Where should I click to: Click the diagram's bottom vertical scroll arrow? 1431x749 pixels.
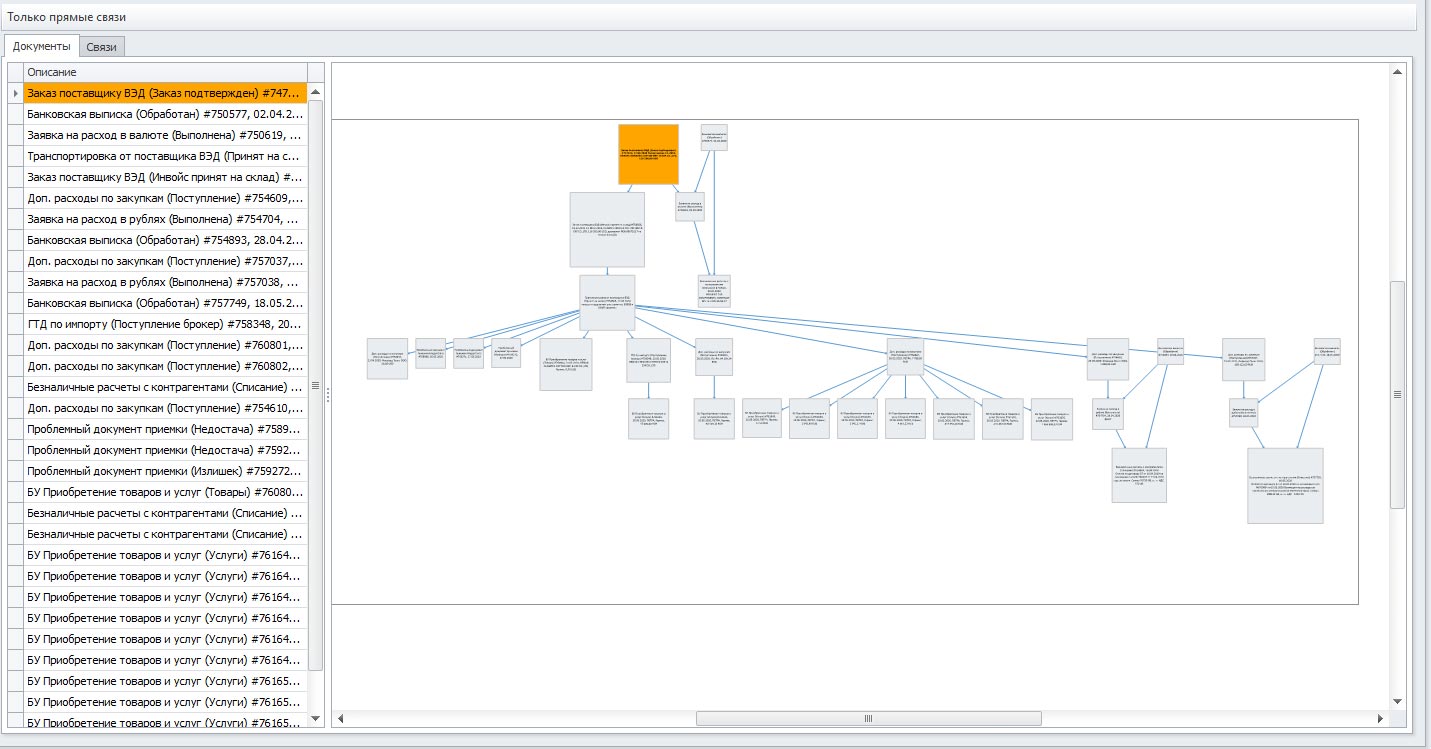click(1397, 703)
